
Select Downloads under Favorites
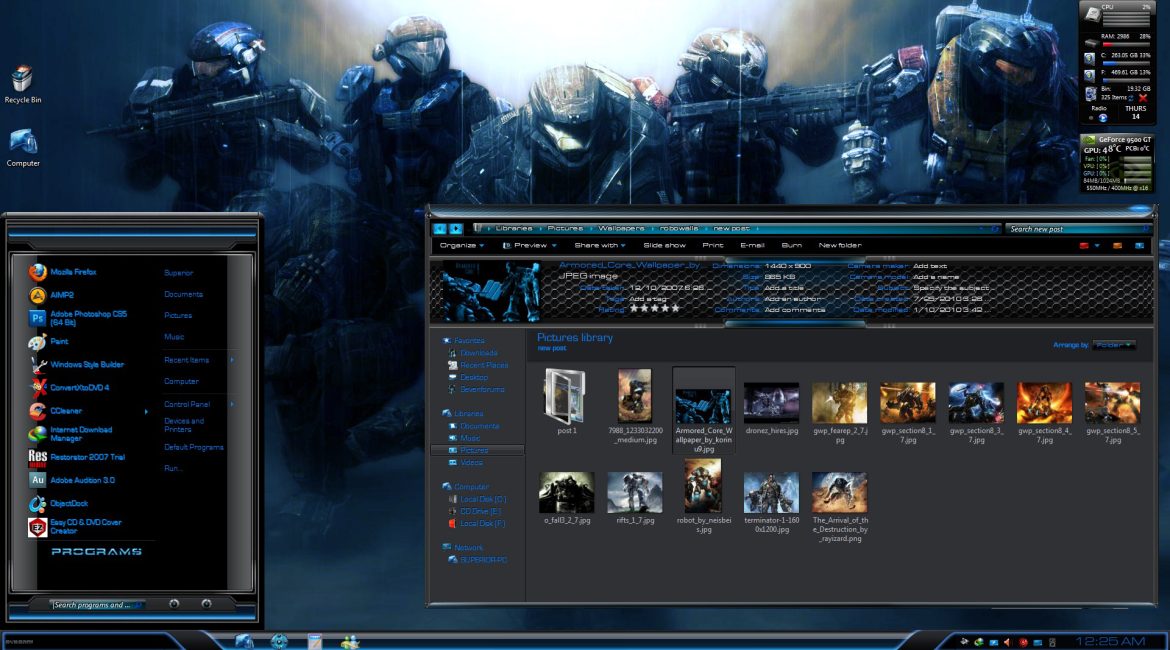(478, 353)
